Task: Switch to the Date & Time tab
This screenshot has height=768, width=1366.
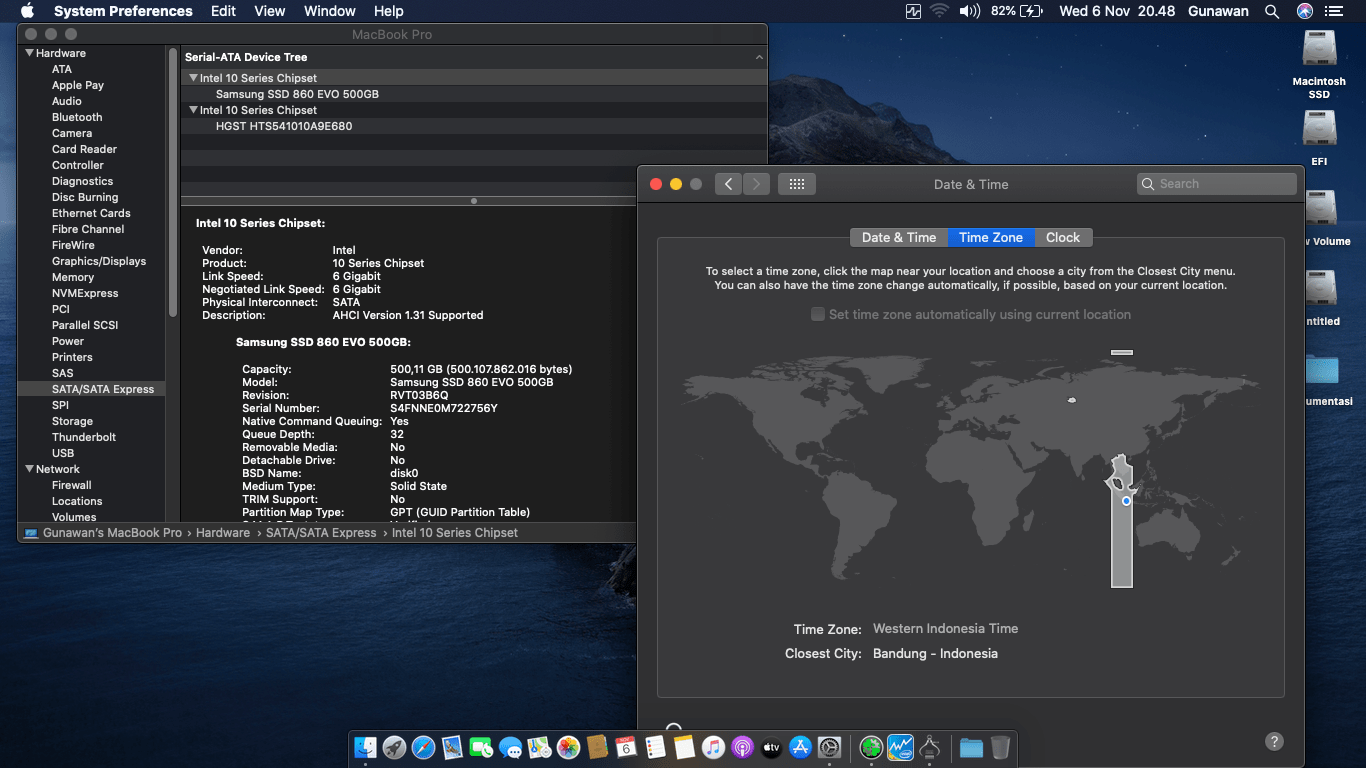Action: 898,237
